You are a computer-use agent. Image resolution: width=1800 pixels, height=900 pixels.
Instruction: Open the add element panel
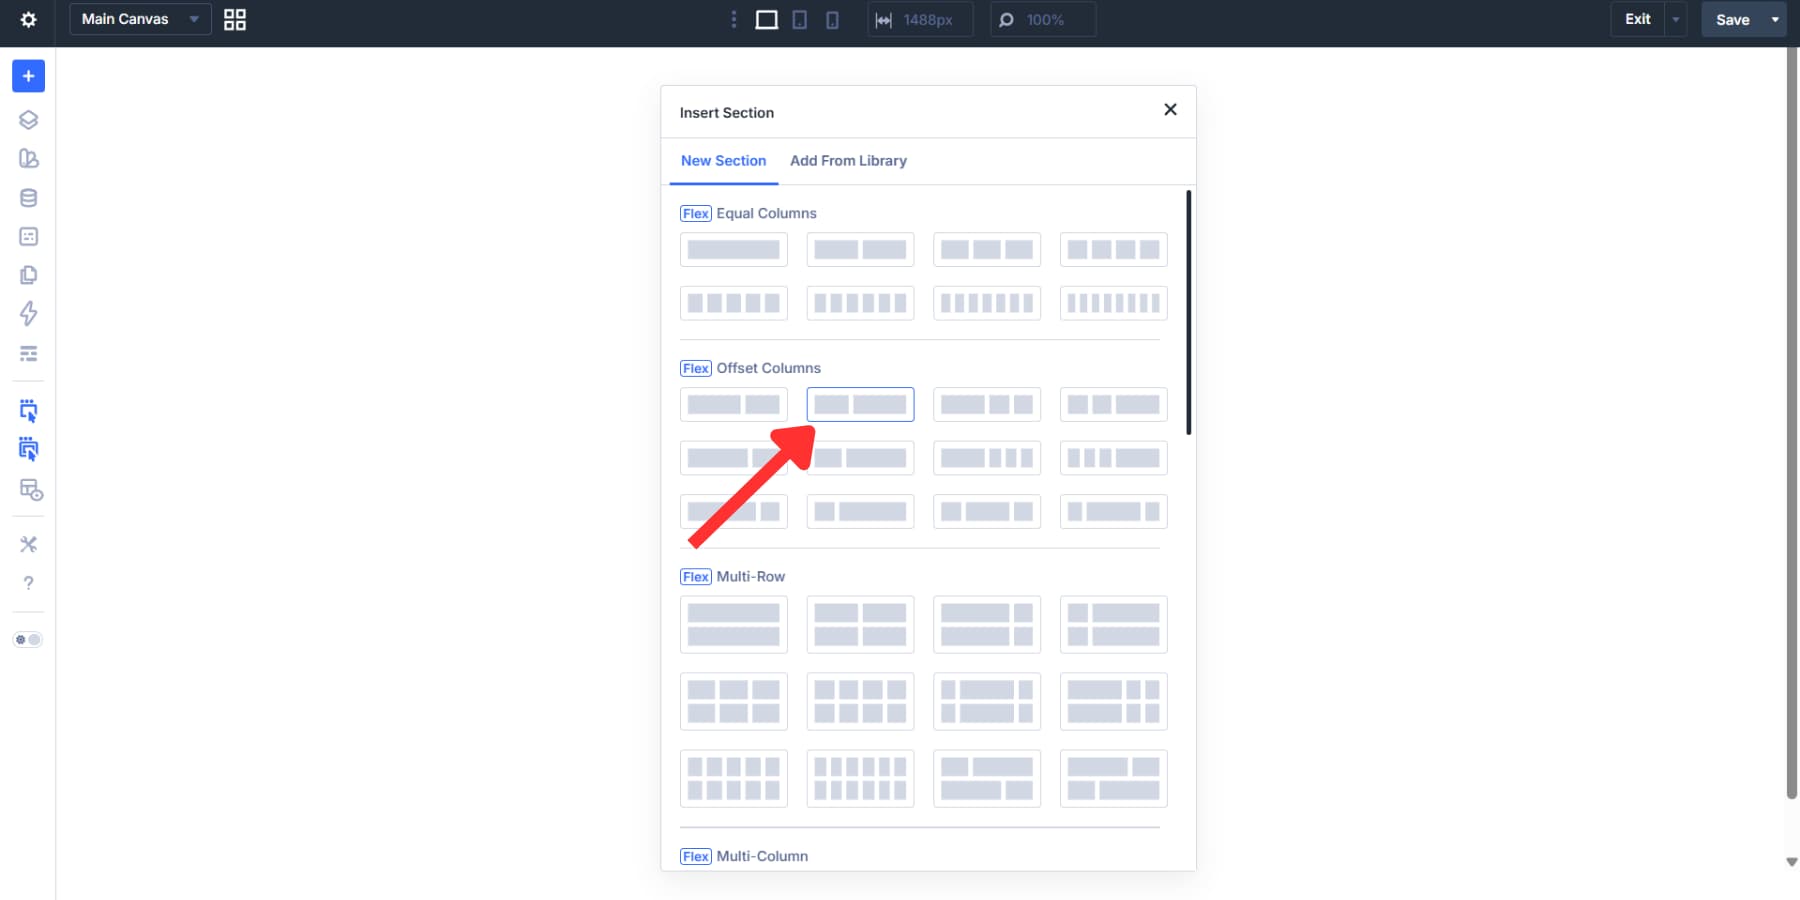click(x=28, y=75)
